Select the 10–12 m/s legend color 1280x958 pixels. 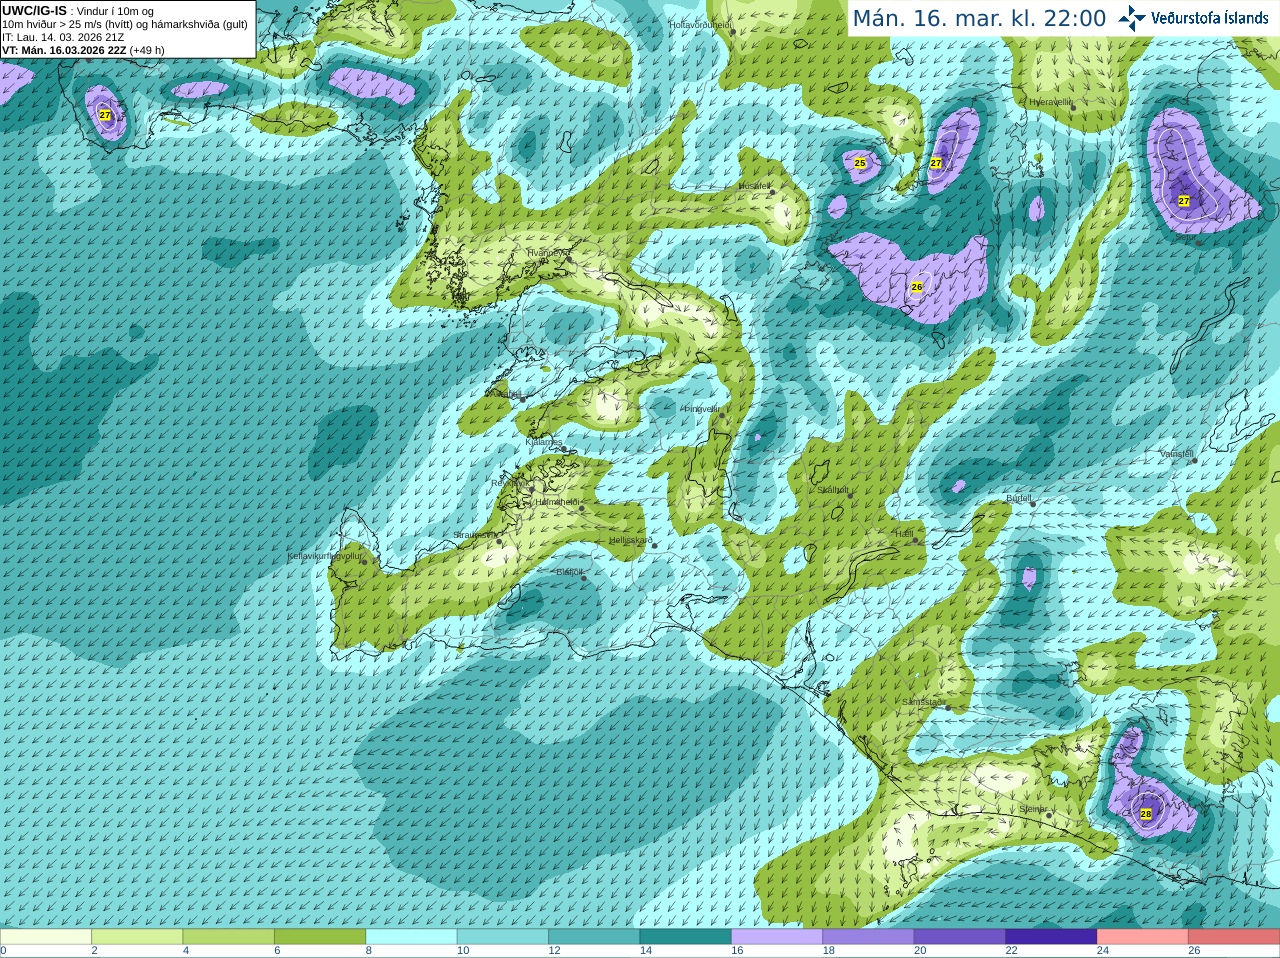pos(503,937)
